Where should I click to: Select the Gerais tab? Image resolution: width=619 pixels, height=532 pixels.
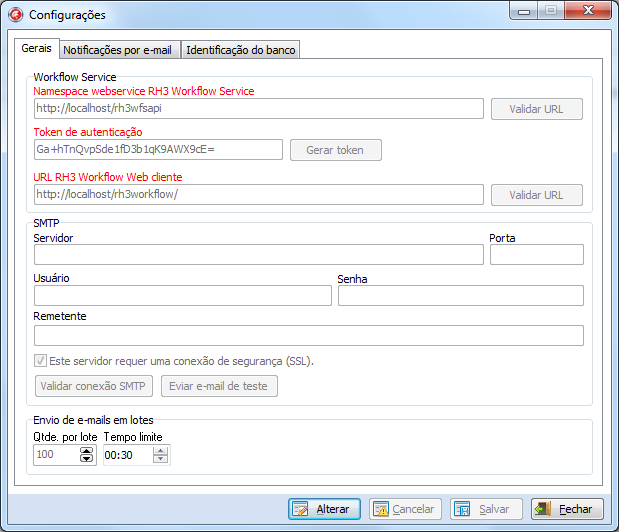37,49
